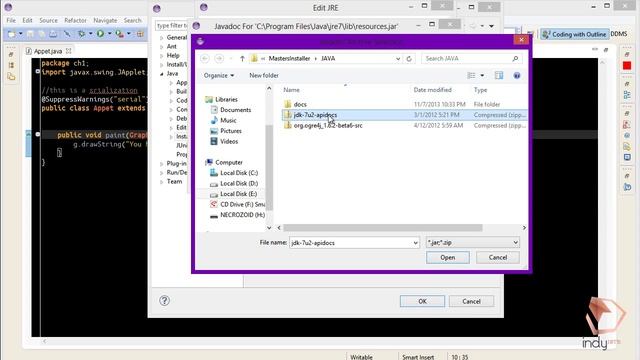Click the New file toolbar icon
Image resolution: width=640 pixels, height=360 pixels.
coord(12,34)
